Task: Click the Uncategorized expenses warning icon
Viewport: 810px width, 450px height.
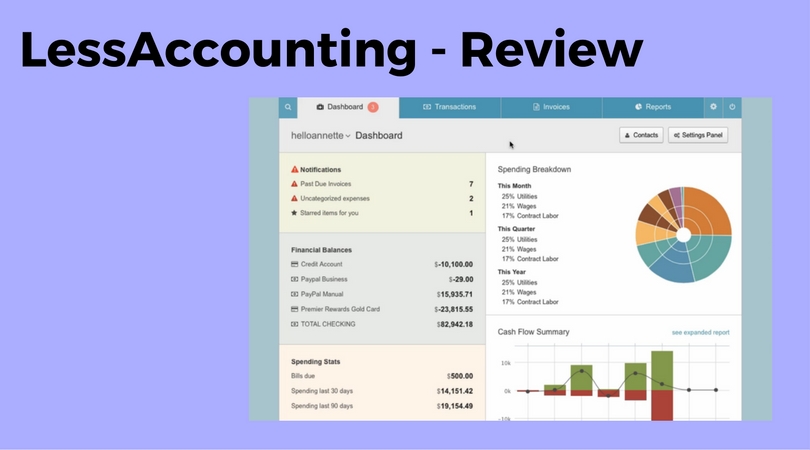Action: click(294, 198)
